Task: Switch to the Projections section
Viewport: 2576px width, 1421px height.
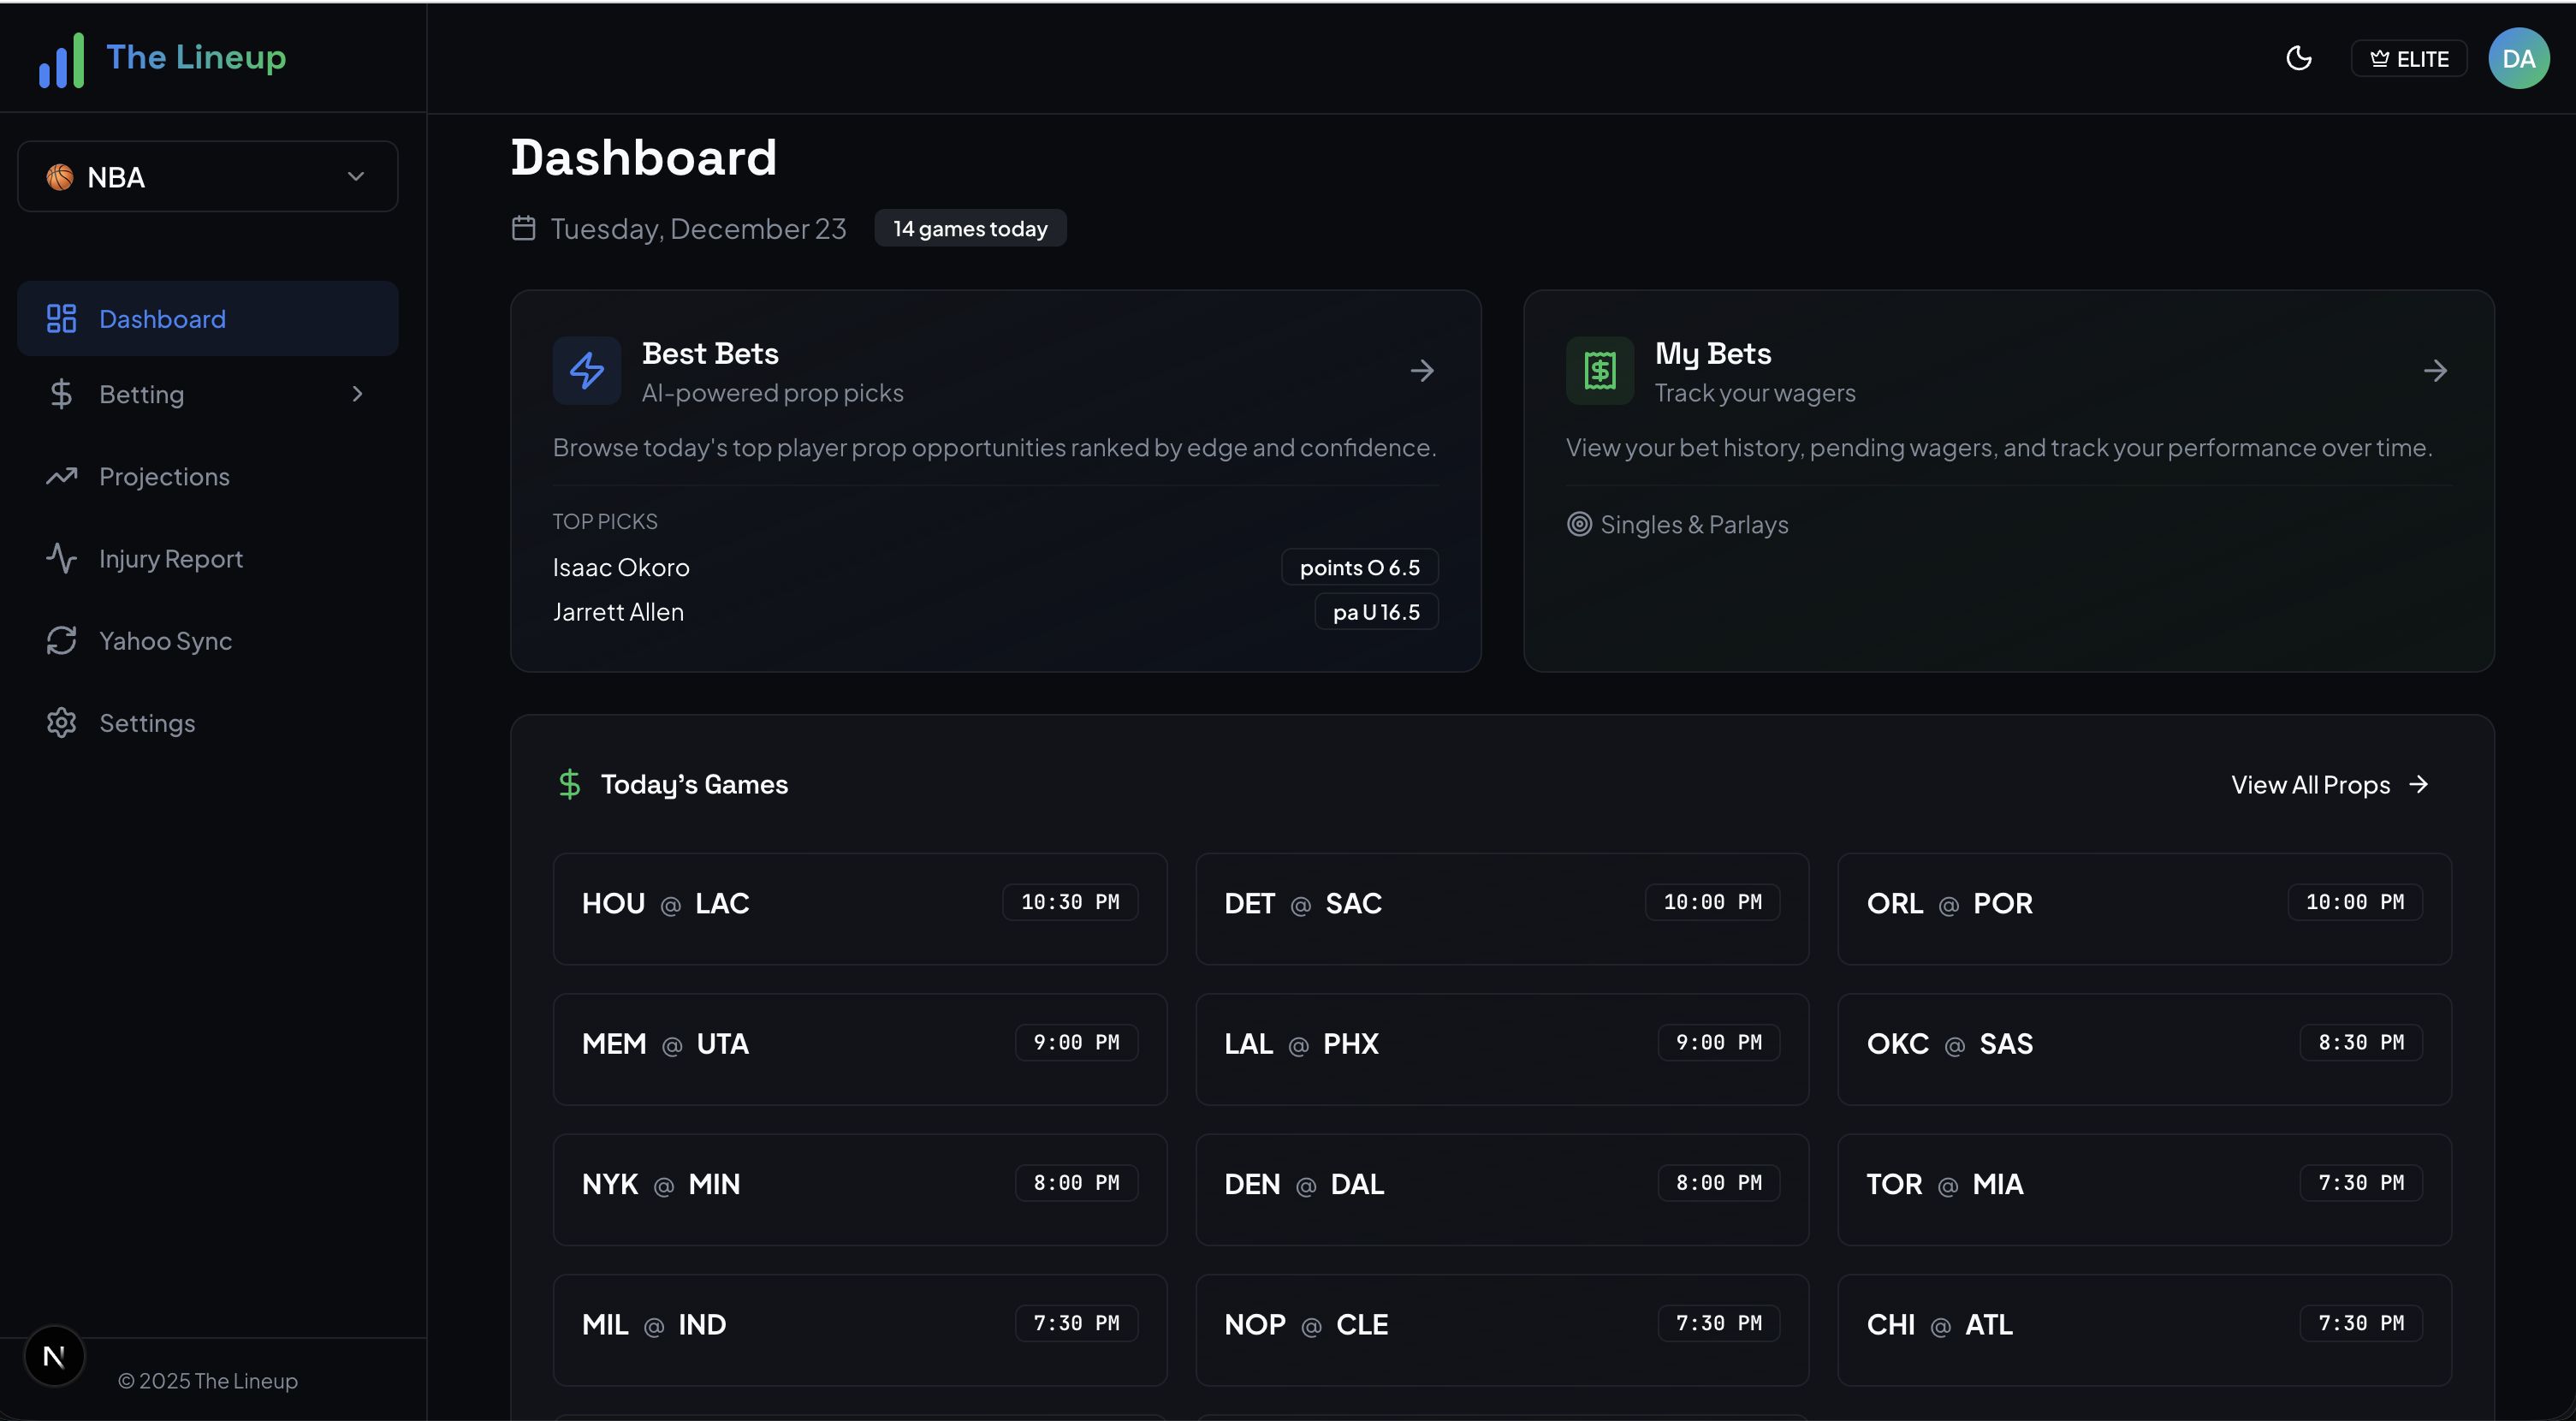Action: tap(165, 477)
